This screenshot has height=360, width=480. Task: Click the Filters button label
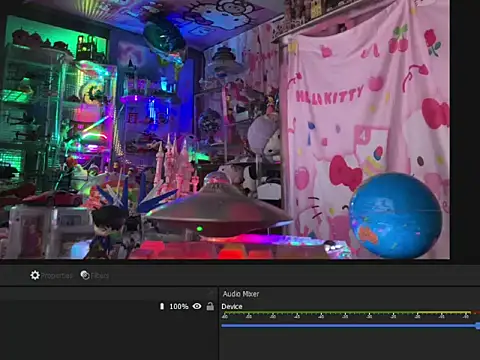100,276
